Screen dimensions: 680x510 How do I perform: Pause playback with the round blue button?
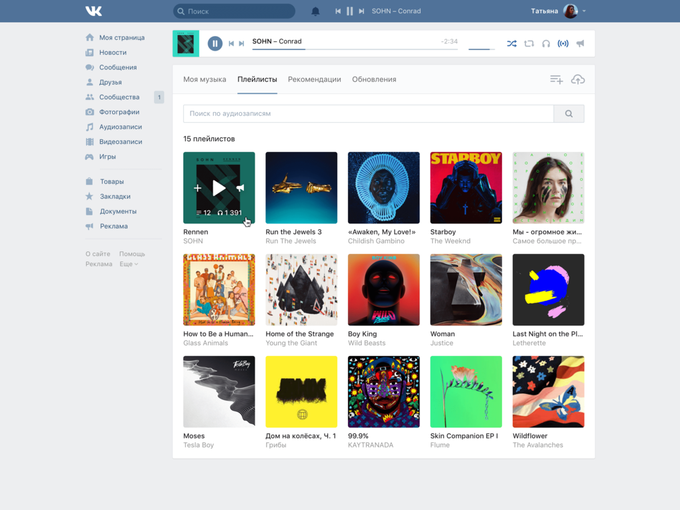coord(215,43)
